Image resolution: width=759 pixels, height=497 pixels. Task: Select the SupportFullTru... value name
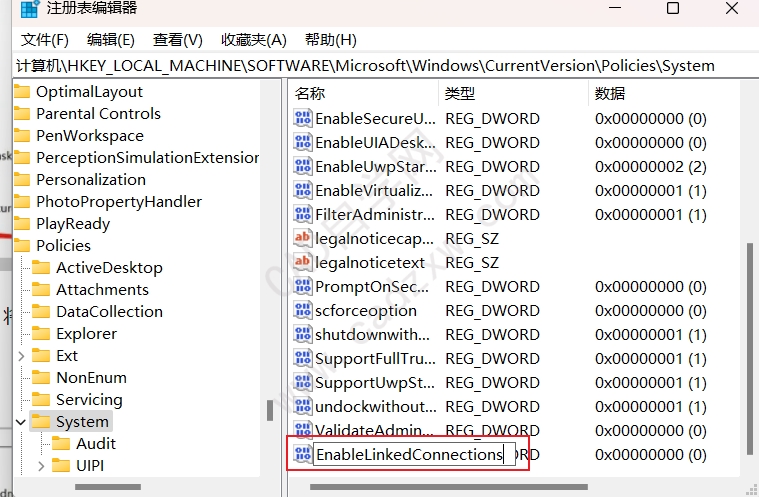pos(375,359)
